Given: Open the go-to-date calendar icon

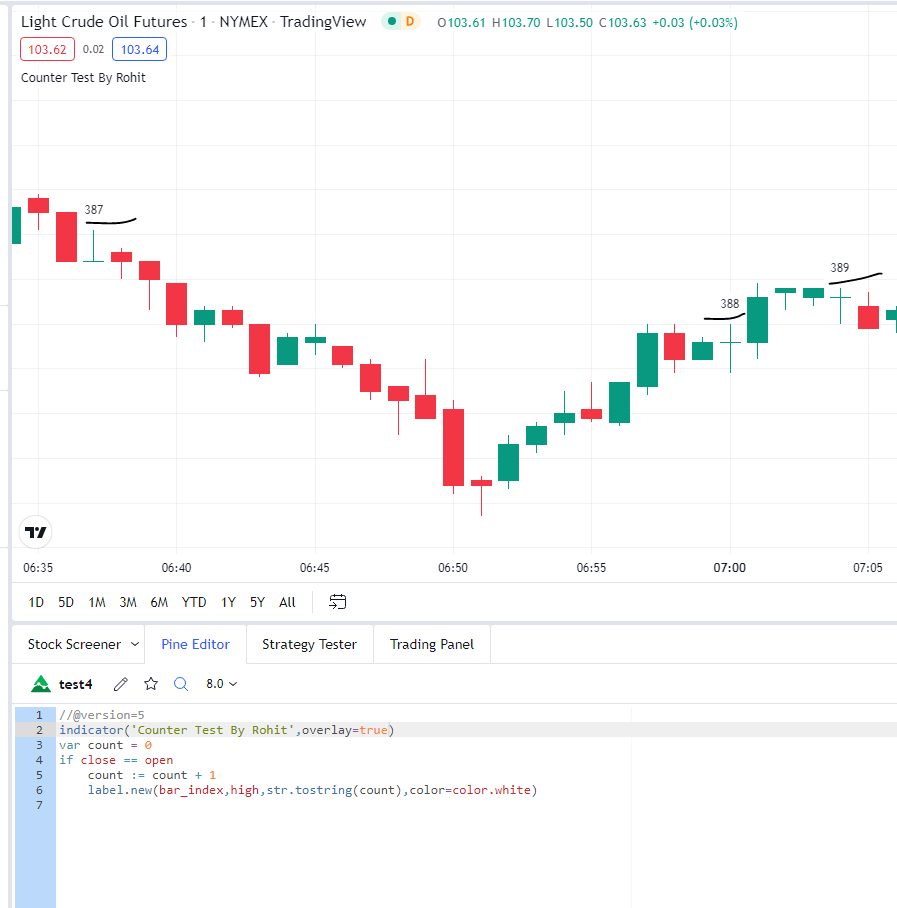Looking at the screenshot, I should (337, 602).
